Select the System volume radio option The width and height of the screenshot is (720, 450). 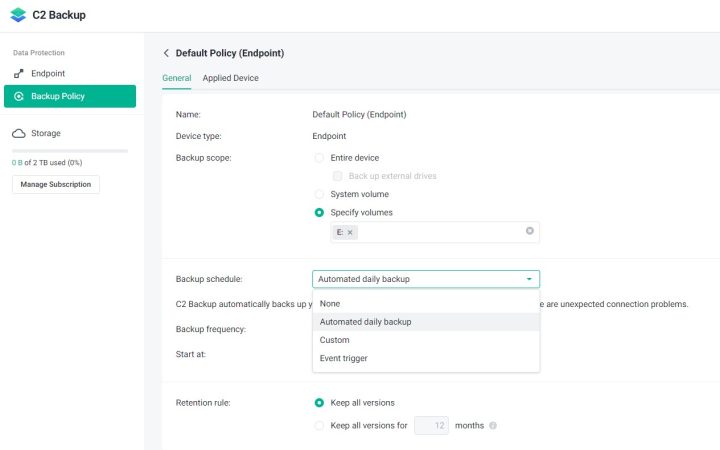point(319,194)
